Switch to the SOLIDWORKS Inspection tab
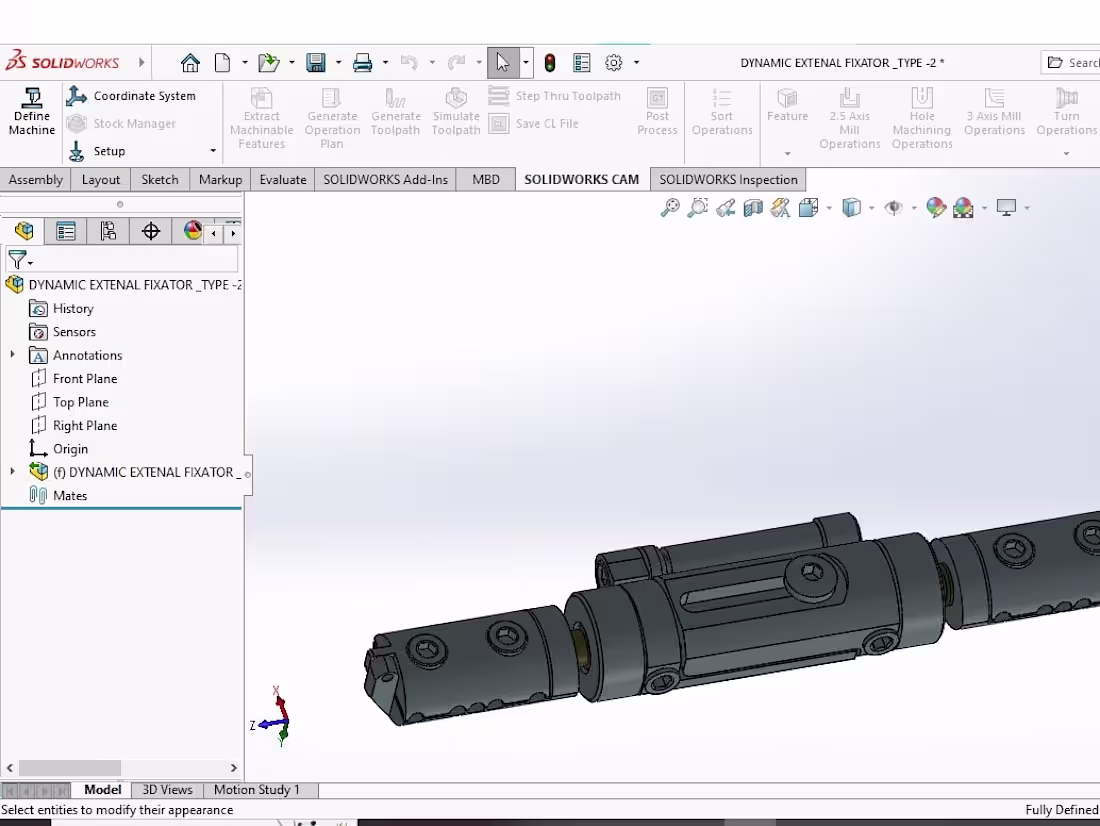1100x826 pixels. [x=728, y=179]
